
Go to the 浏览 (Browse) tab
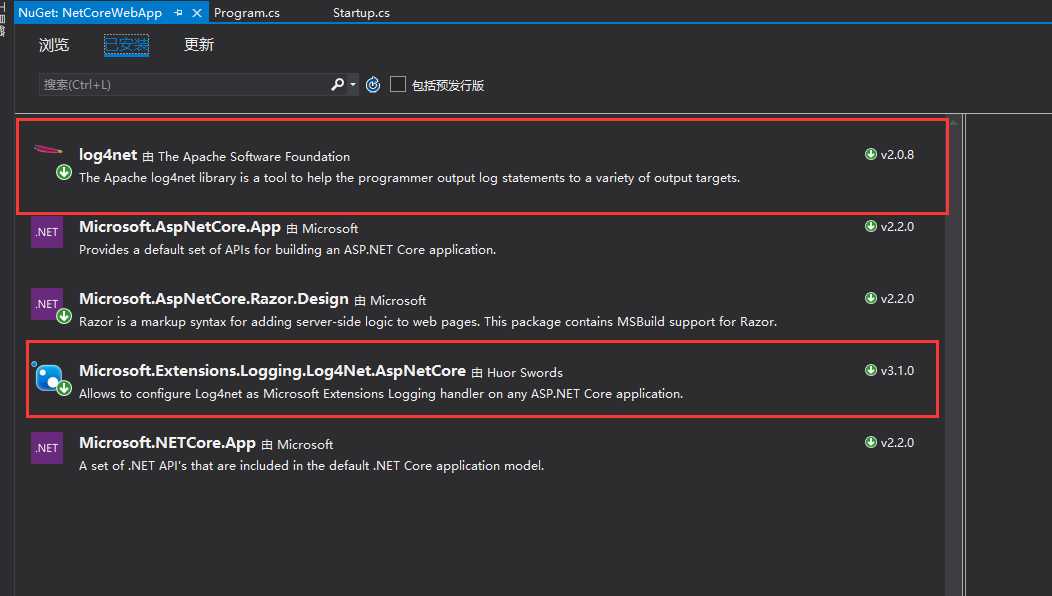(x=54, y=45)
